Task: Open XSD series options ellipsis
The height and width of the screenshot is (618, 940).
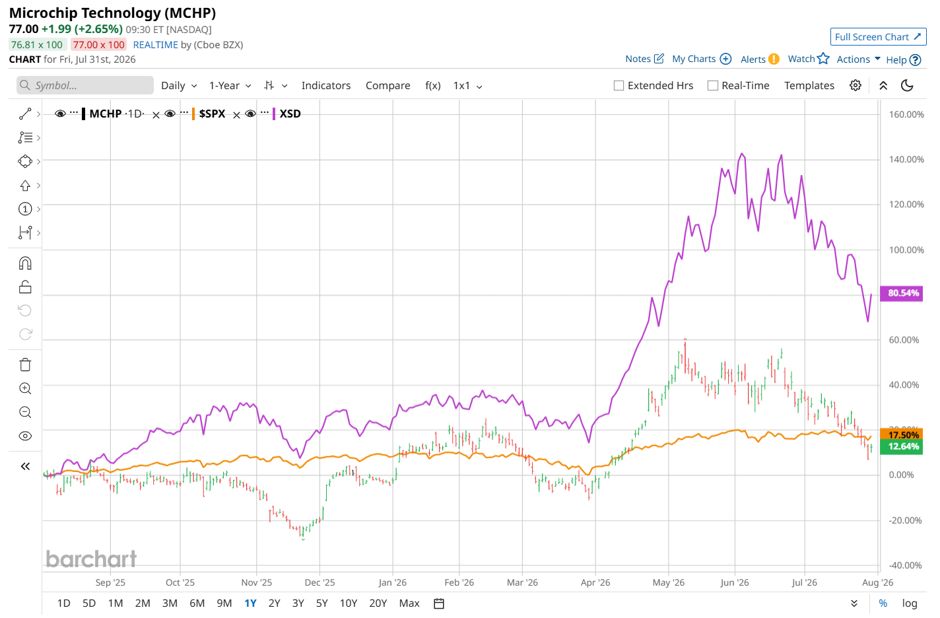Action: coord(264,113)
